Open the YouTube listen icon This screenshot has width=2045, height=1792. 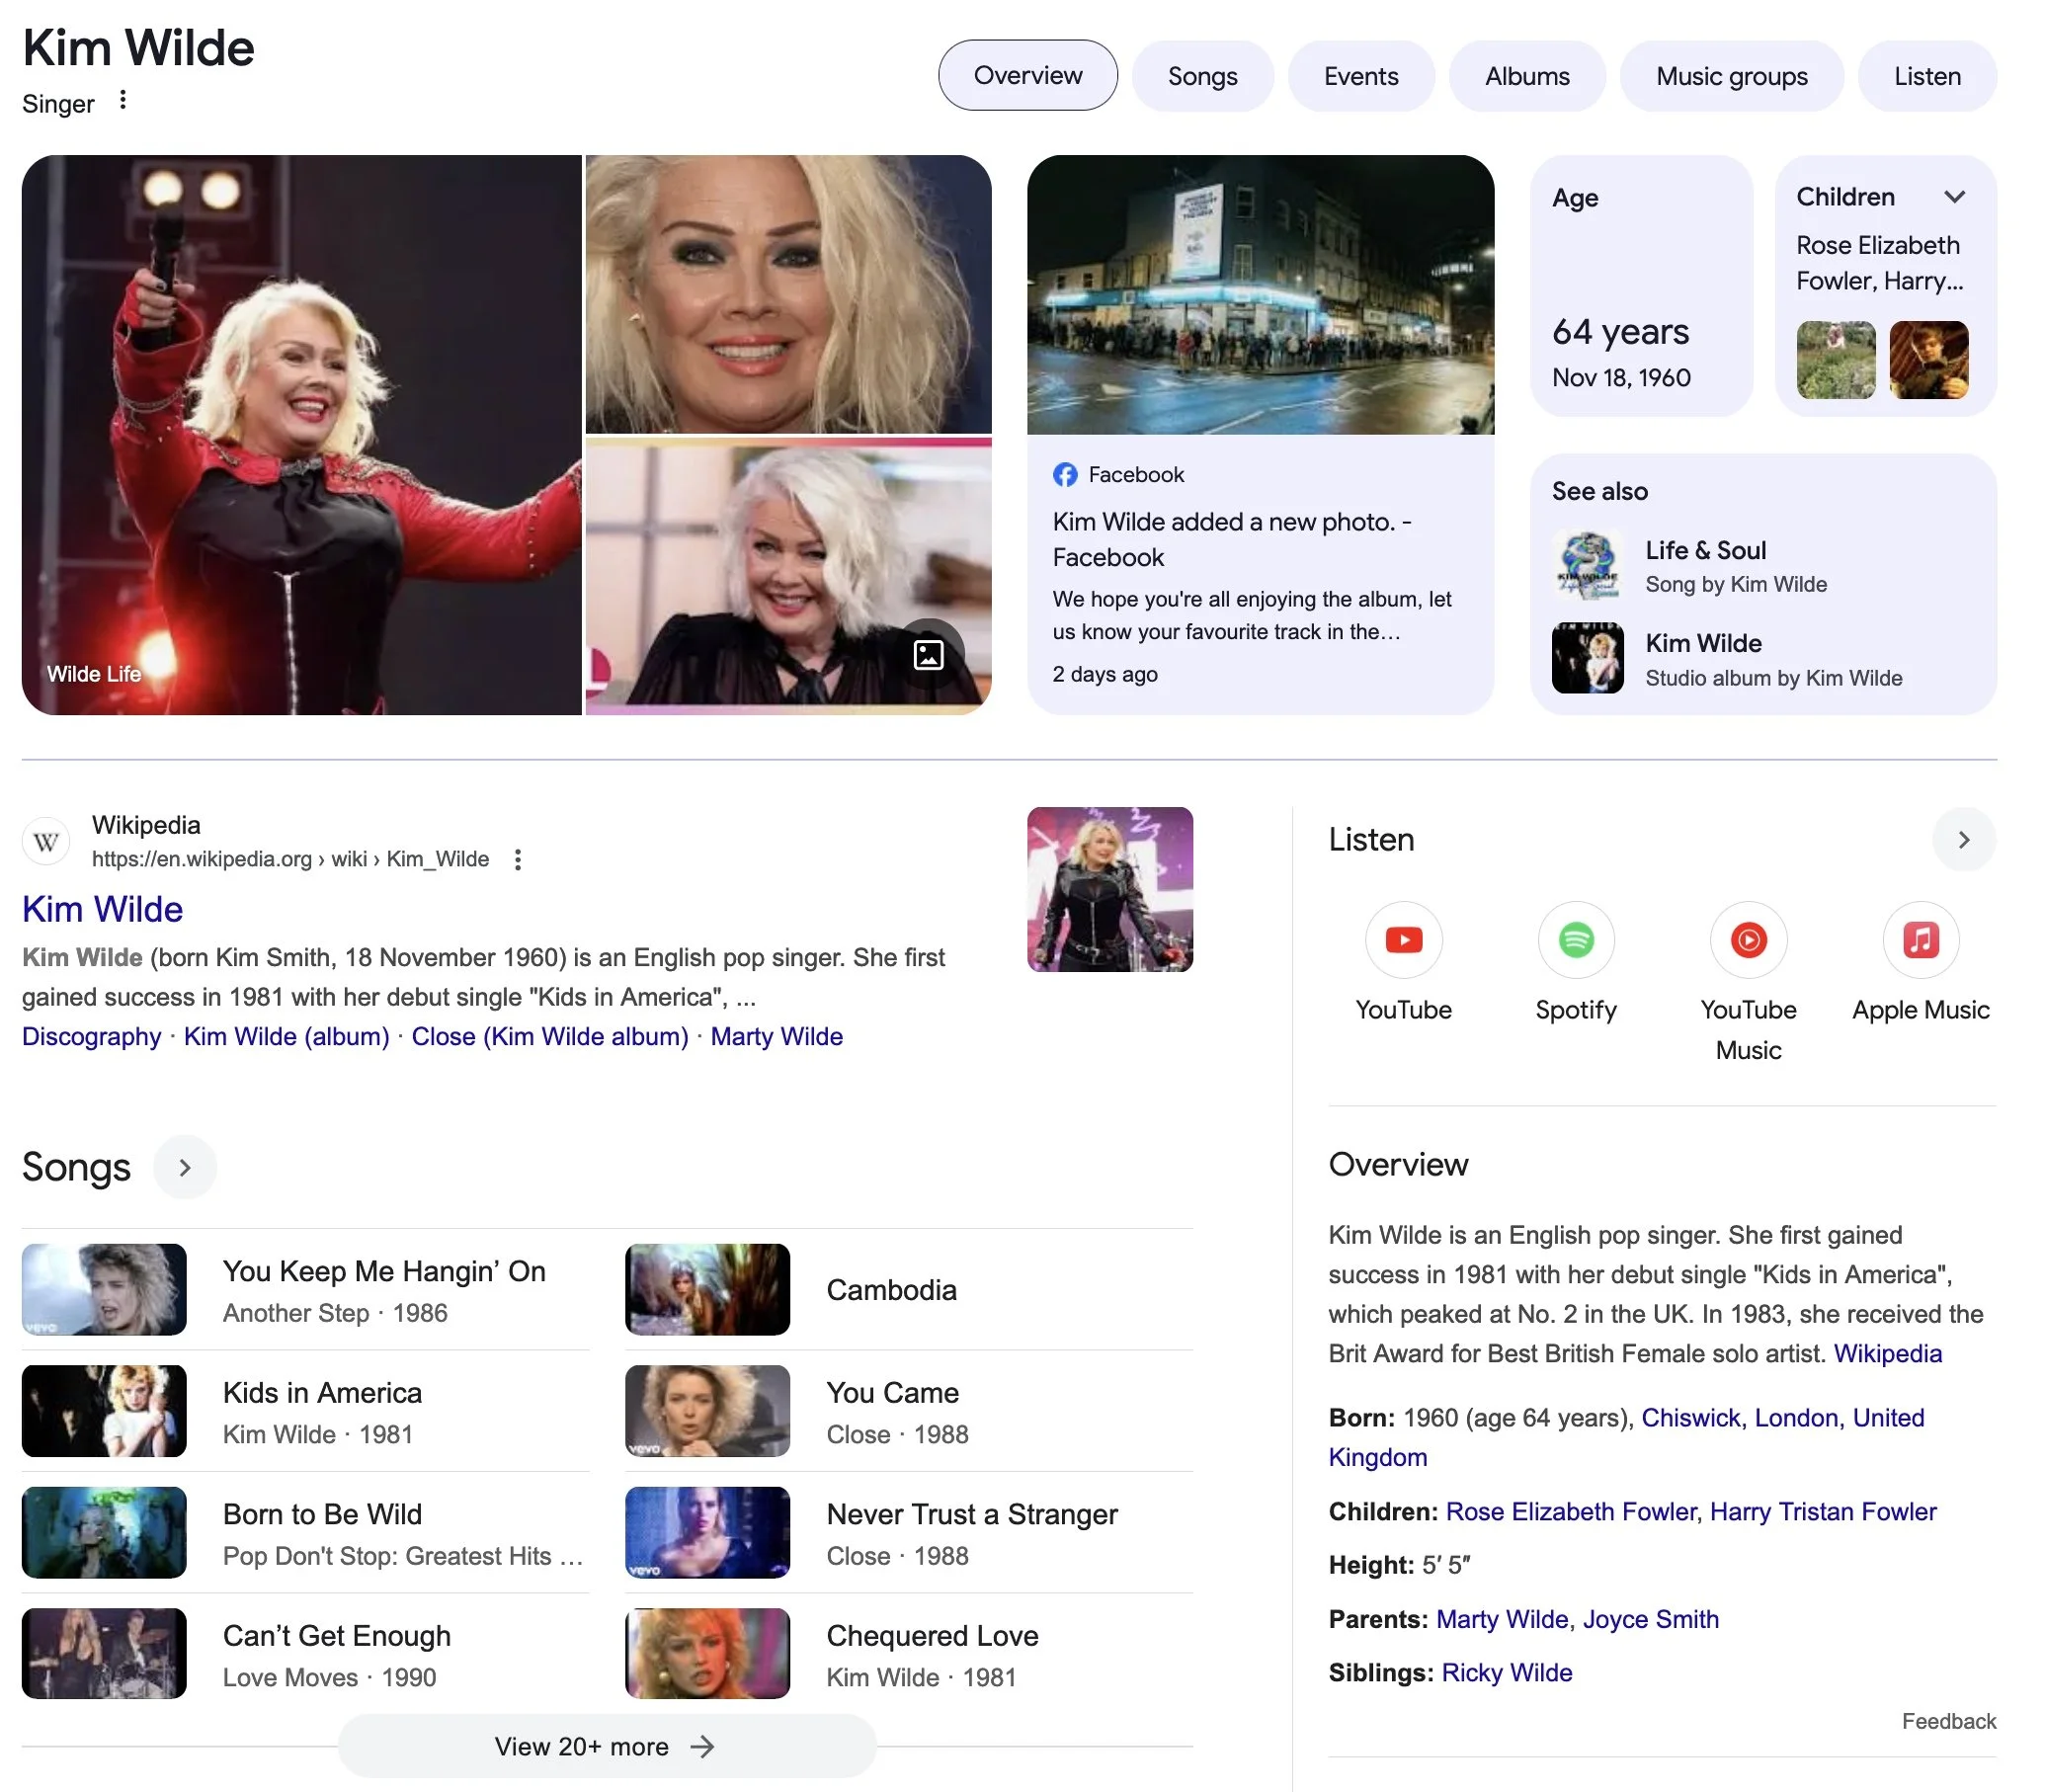[1403, 940]
